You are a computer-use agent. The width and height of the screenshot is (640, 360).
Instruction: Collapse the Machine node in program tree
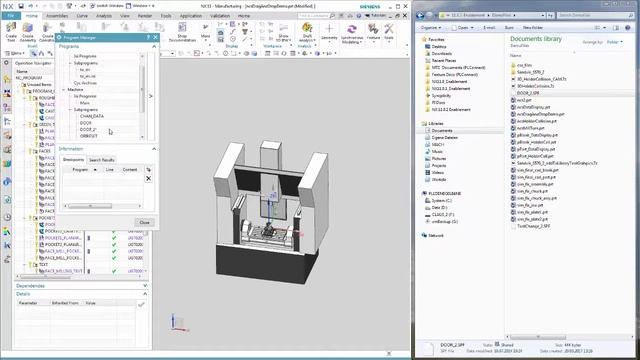coord(64,89)
